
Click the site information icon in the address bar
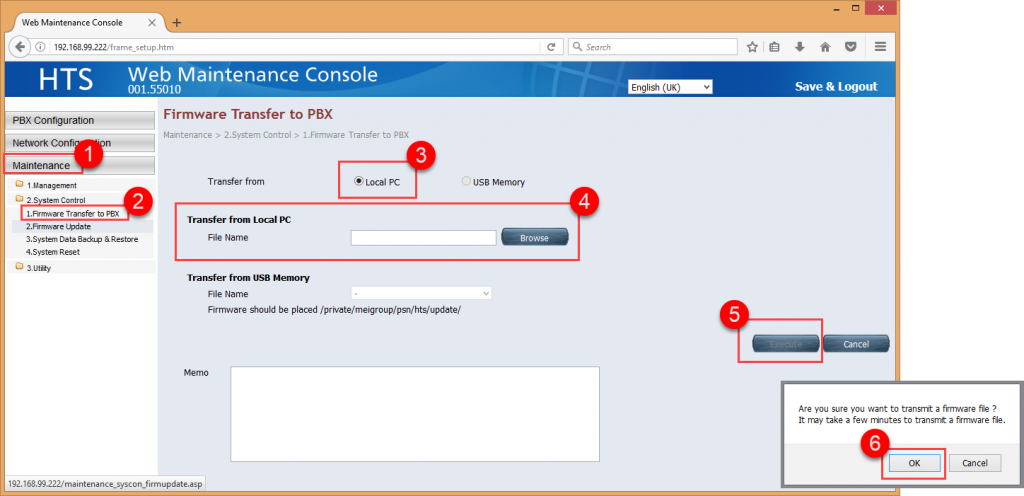(x=40, y=47)
